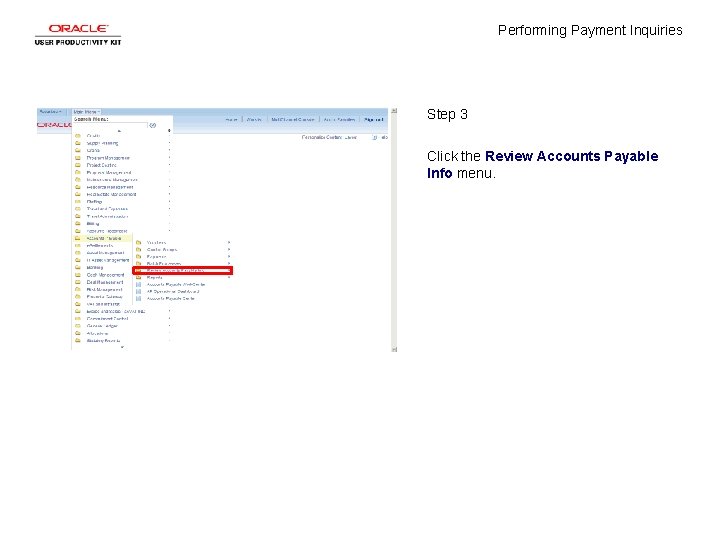The image size is (720, 540).
Task: Click the page scrollbar down arrow
Action: pos(394,349)
